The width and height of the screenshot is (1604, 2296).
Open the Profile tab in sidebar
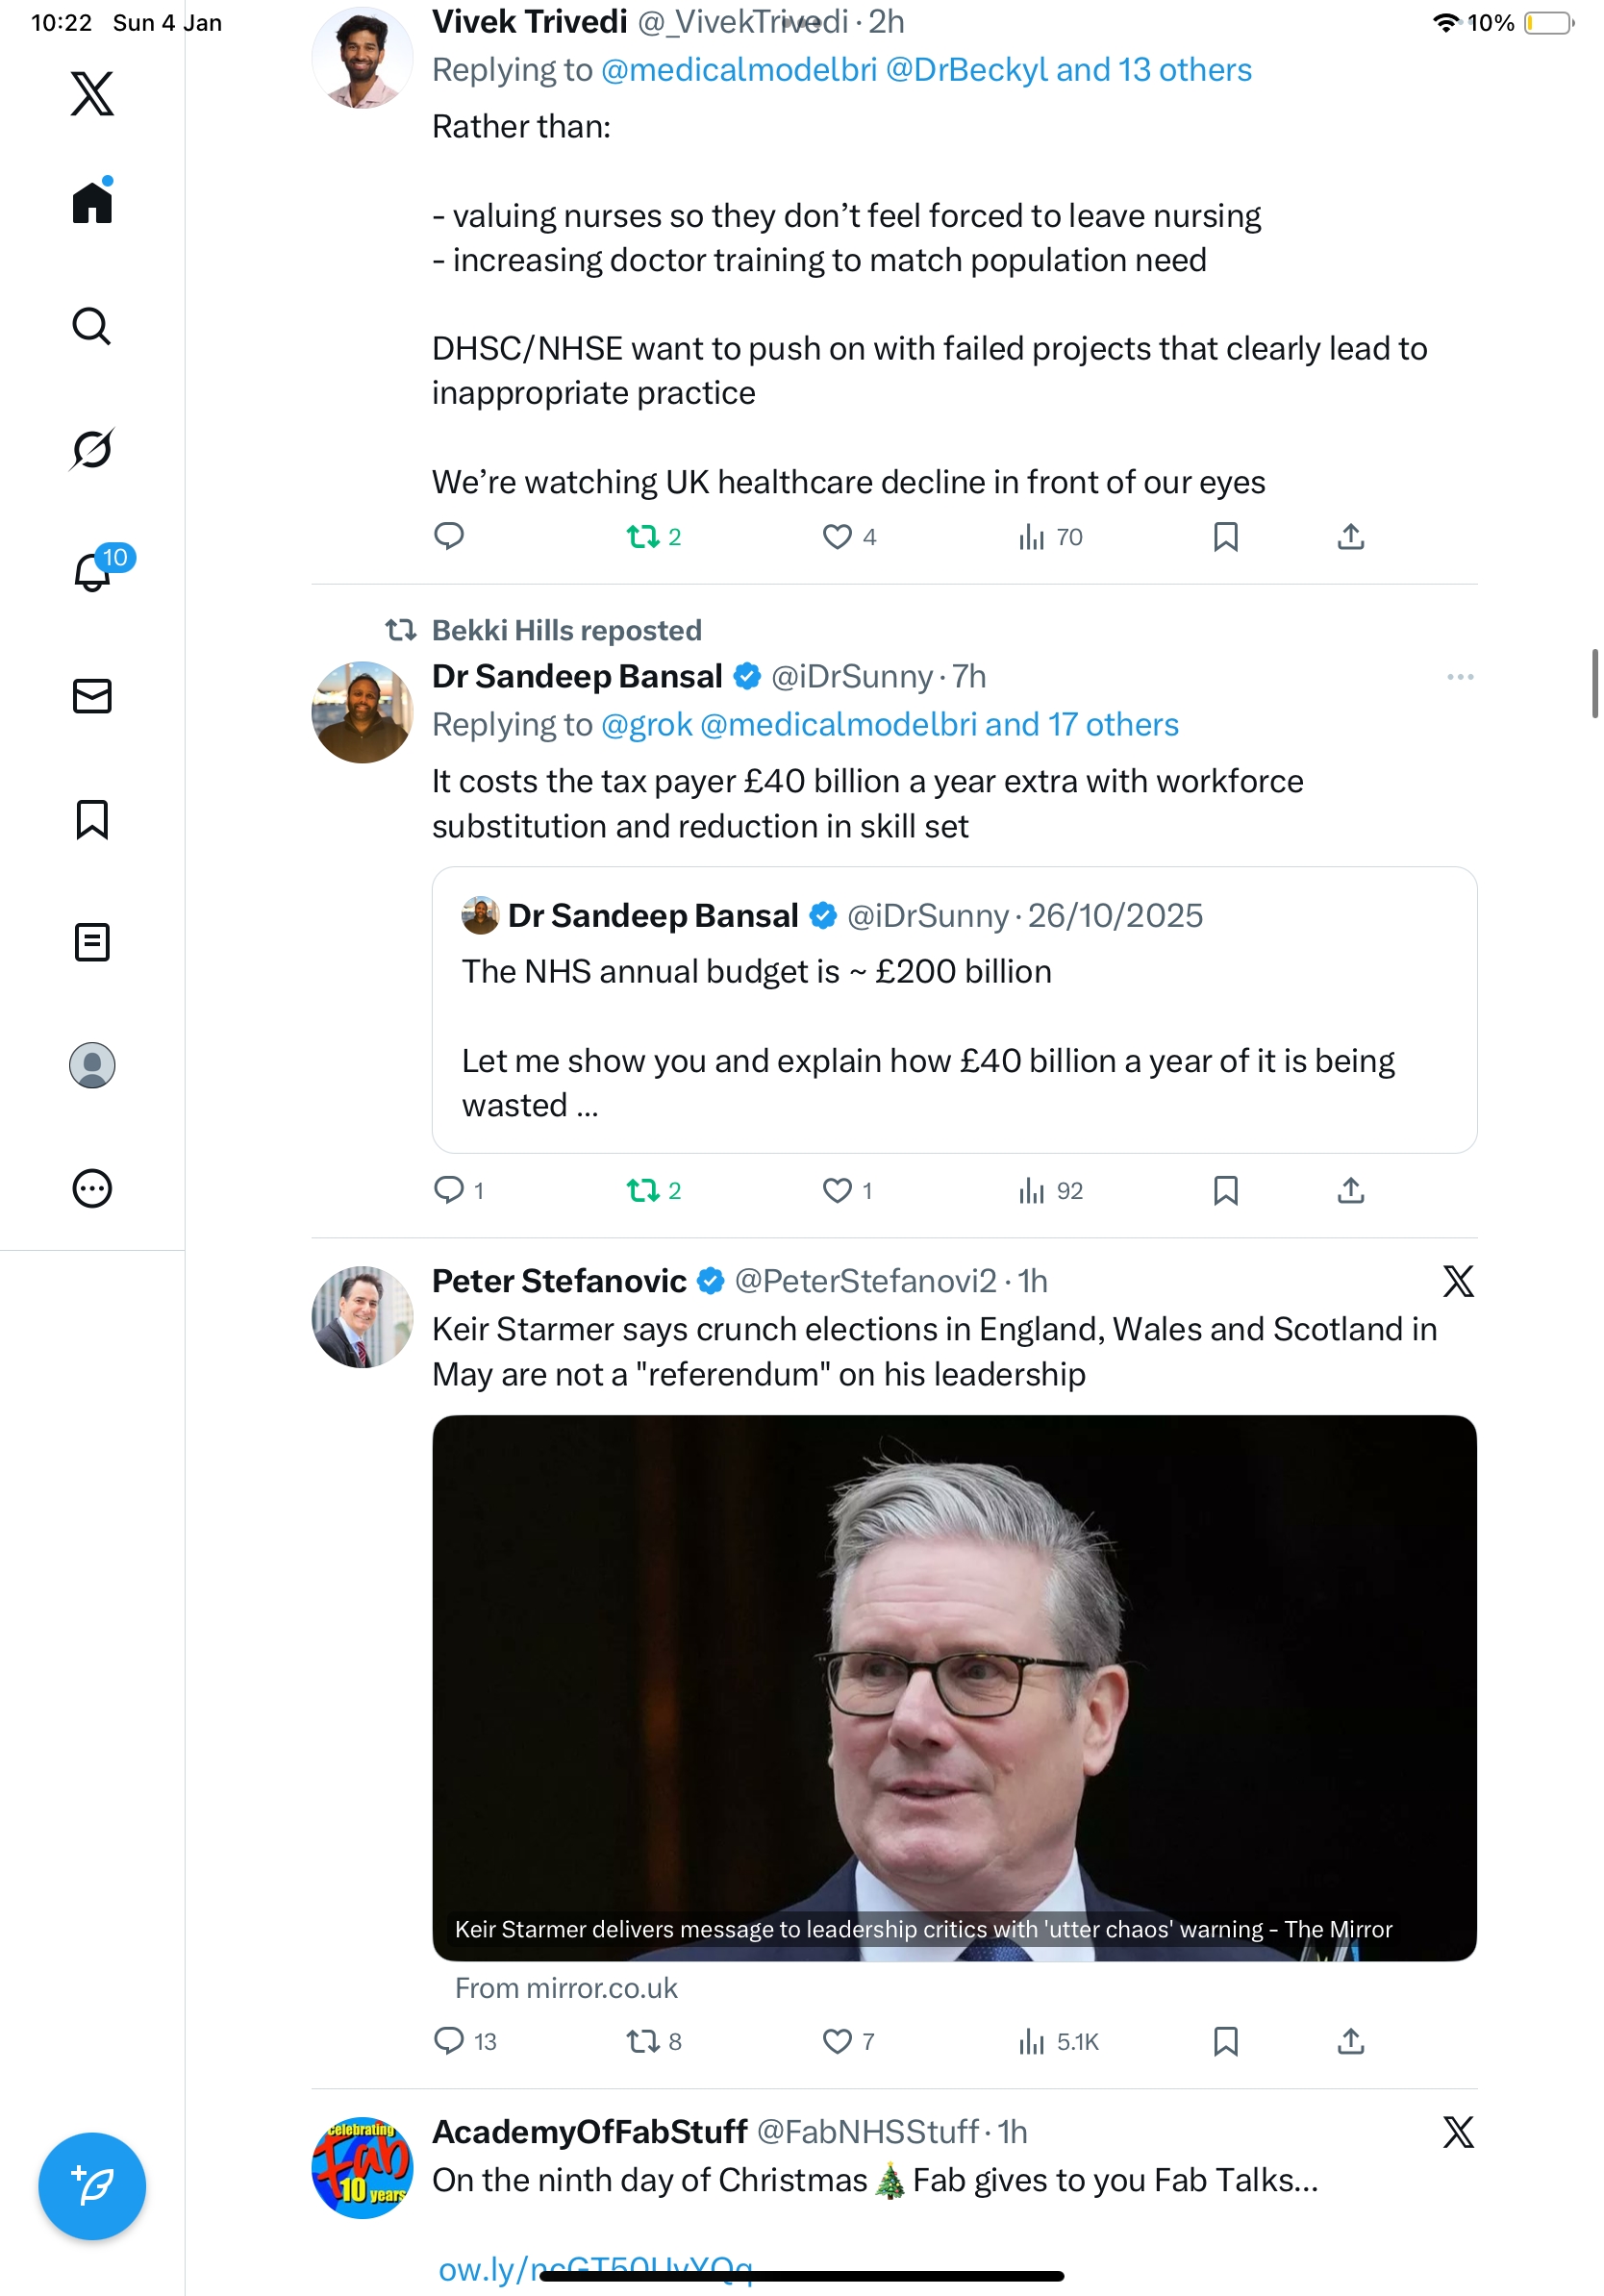[x=92, y=1065]
